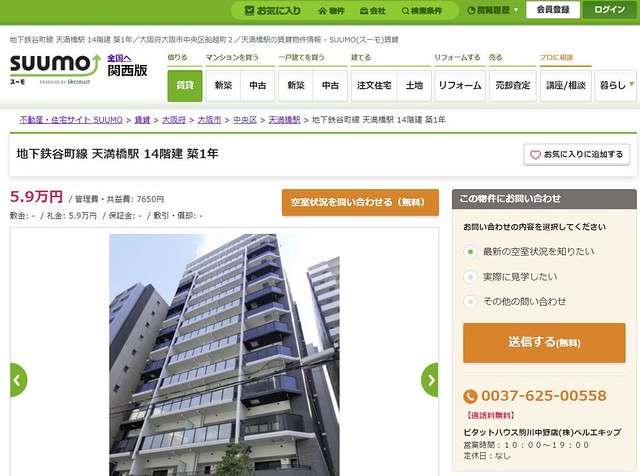Click 空室状況を問い合わせる（無料） button
The image size is (640, 476).
pyautogui.click(x=360, y=202)
